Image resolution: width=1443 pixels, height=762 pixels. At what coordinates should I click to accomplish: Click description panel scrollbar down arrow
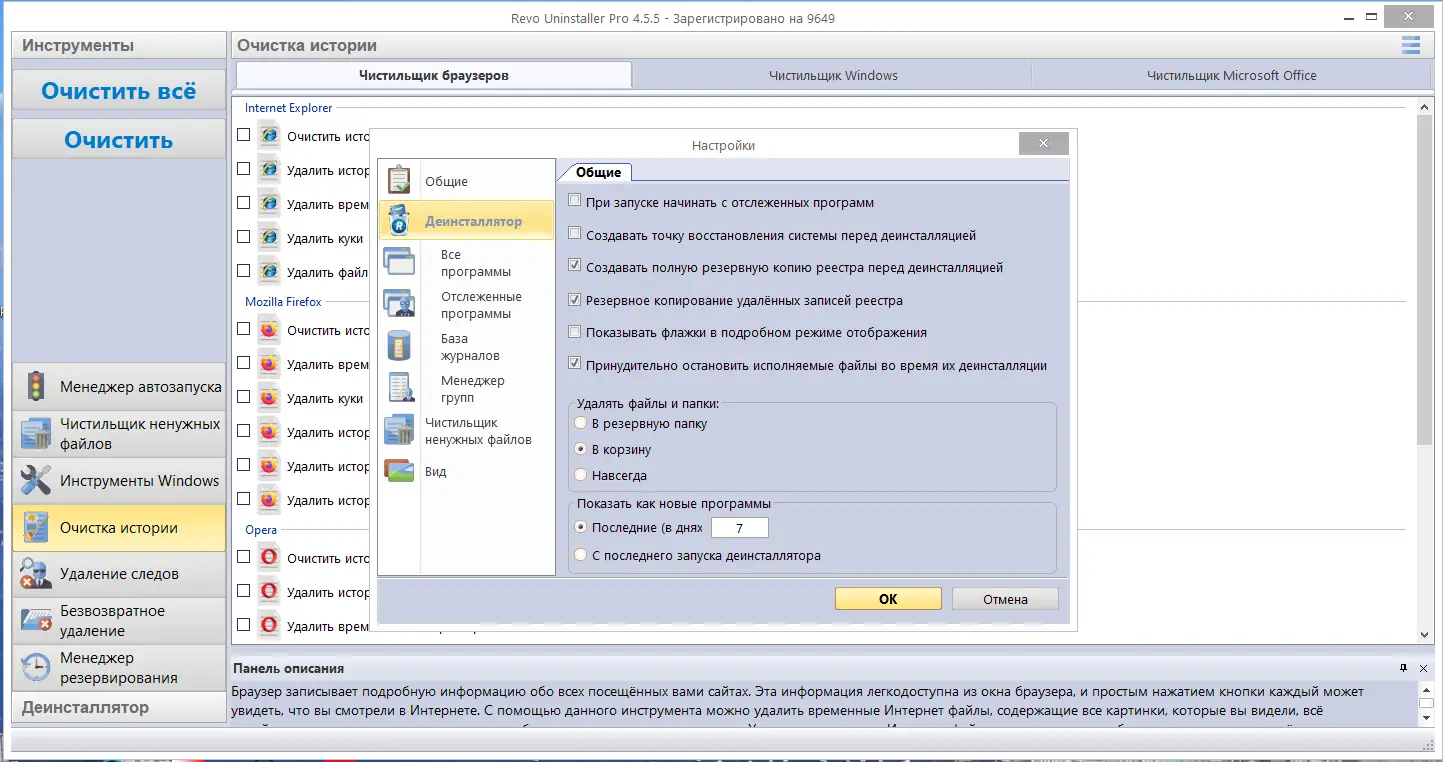[x=1426, y=718]
